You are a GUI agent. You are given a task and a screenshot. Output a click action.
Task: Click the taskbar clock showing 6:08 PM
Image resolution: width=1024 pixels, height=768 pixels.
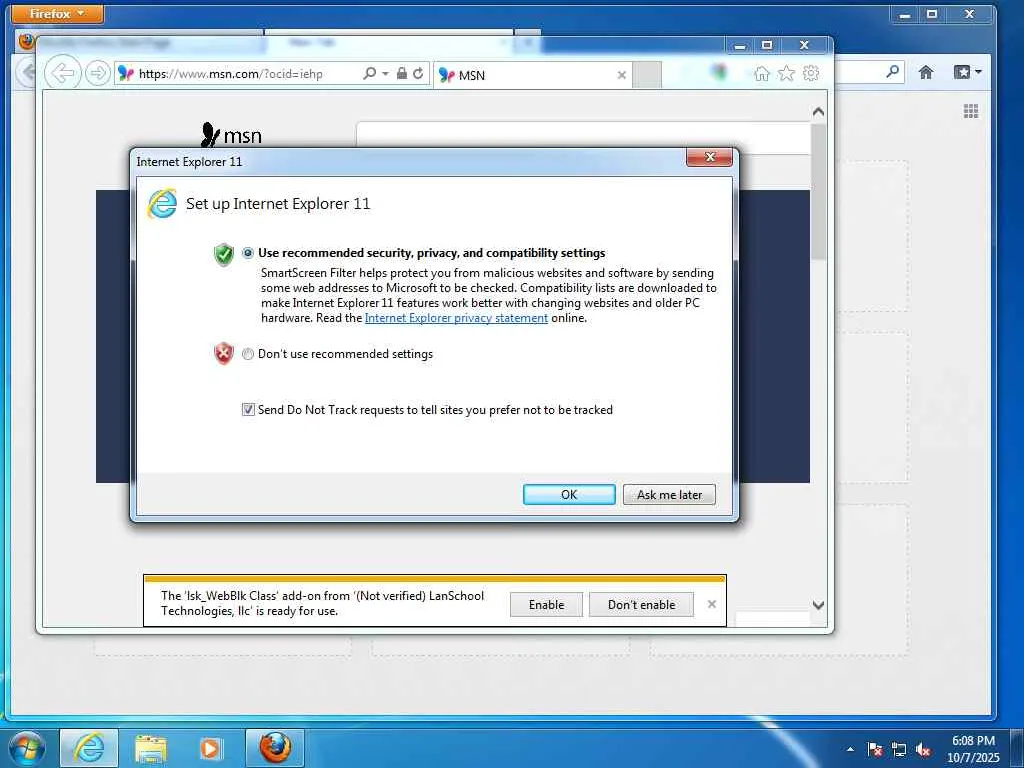tap(973, 748)
